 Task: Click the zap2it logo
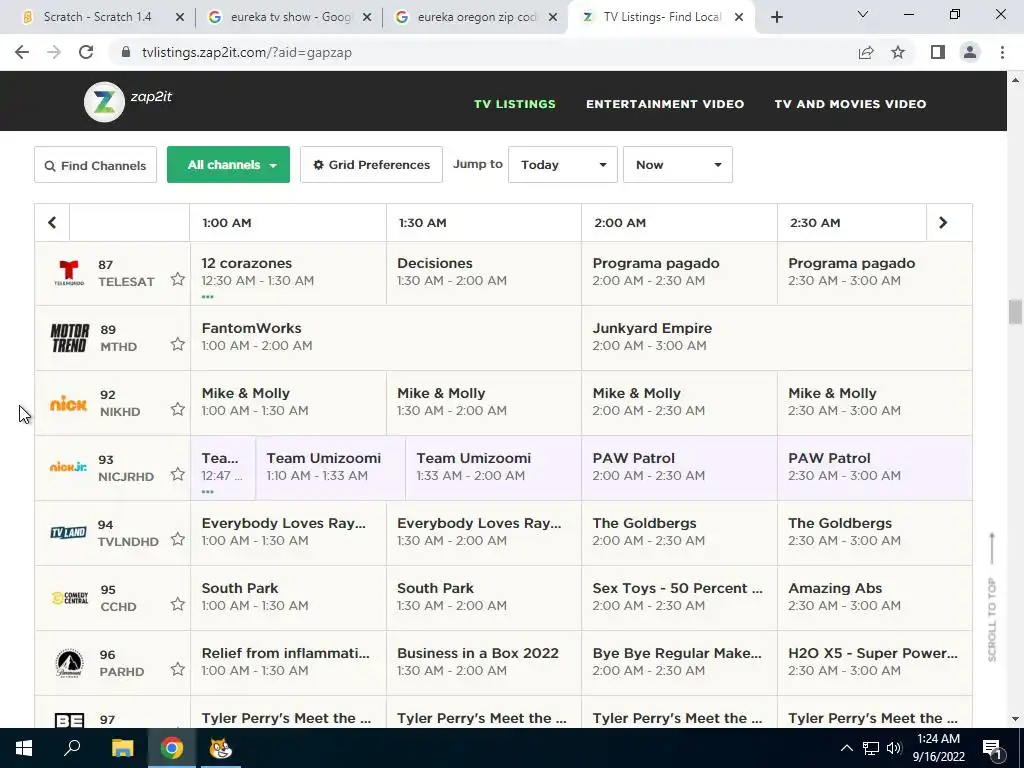point(128,101)
